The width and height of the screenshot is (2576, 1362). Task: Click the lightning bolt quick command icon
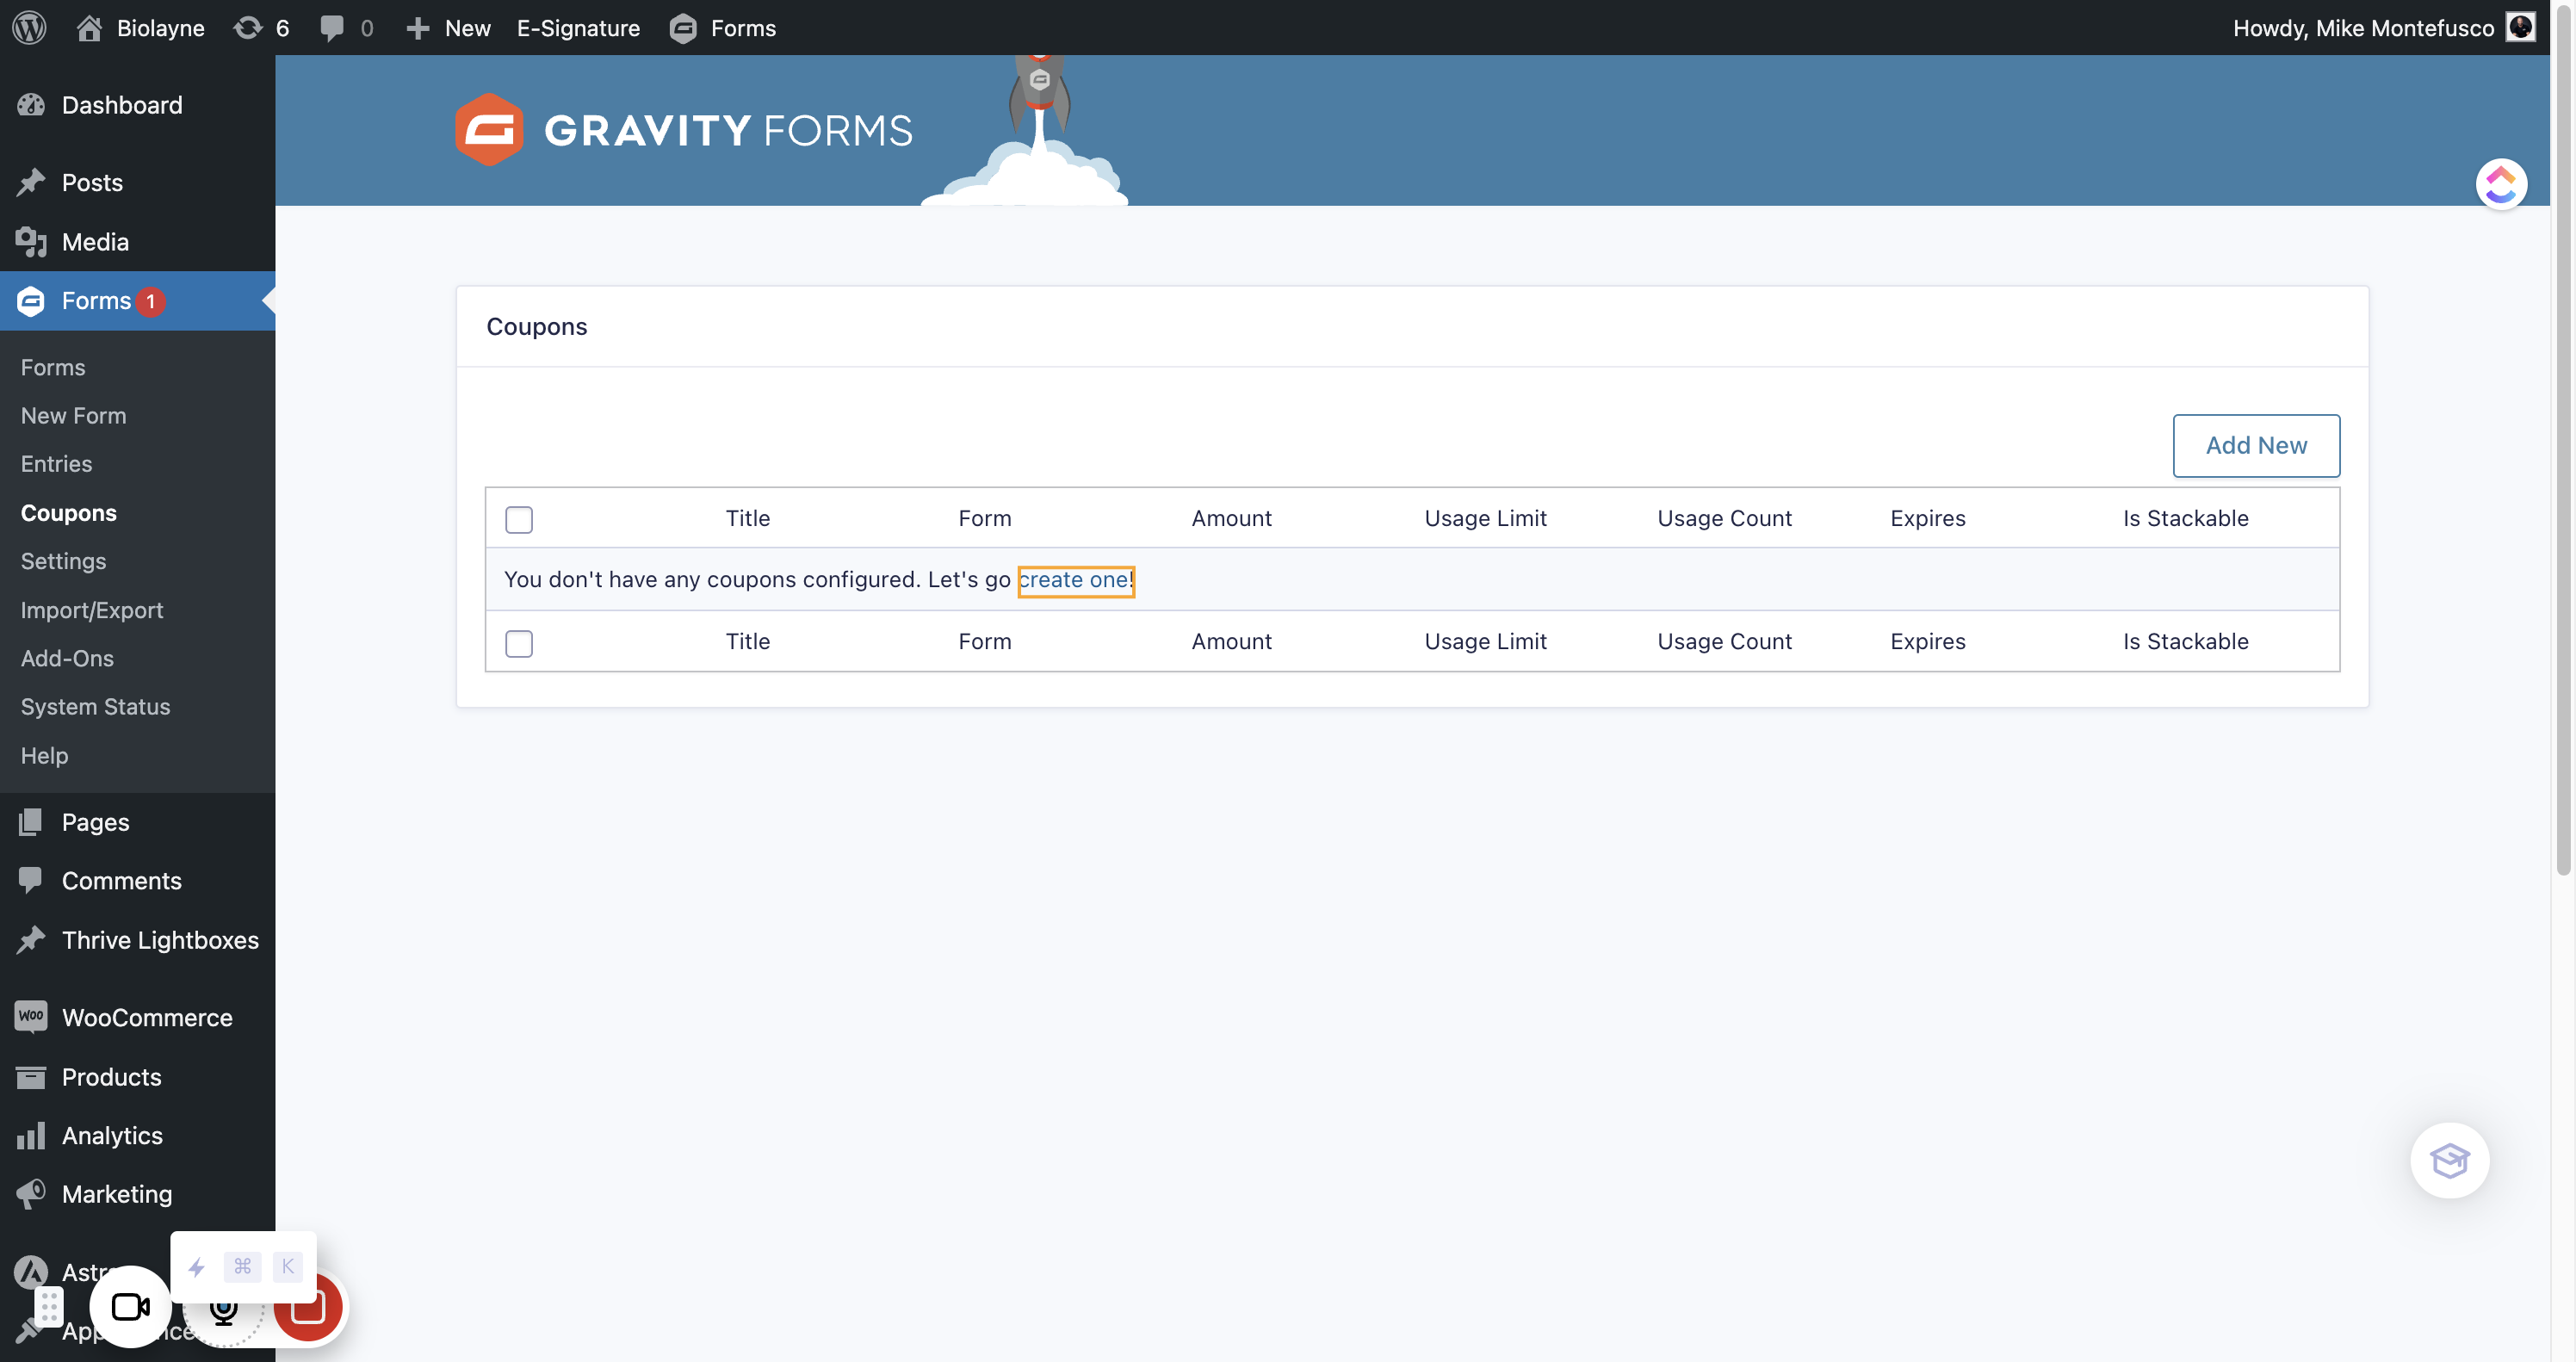tap(197, 1267)
